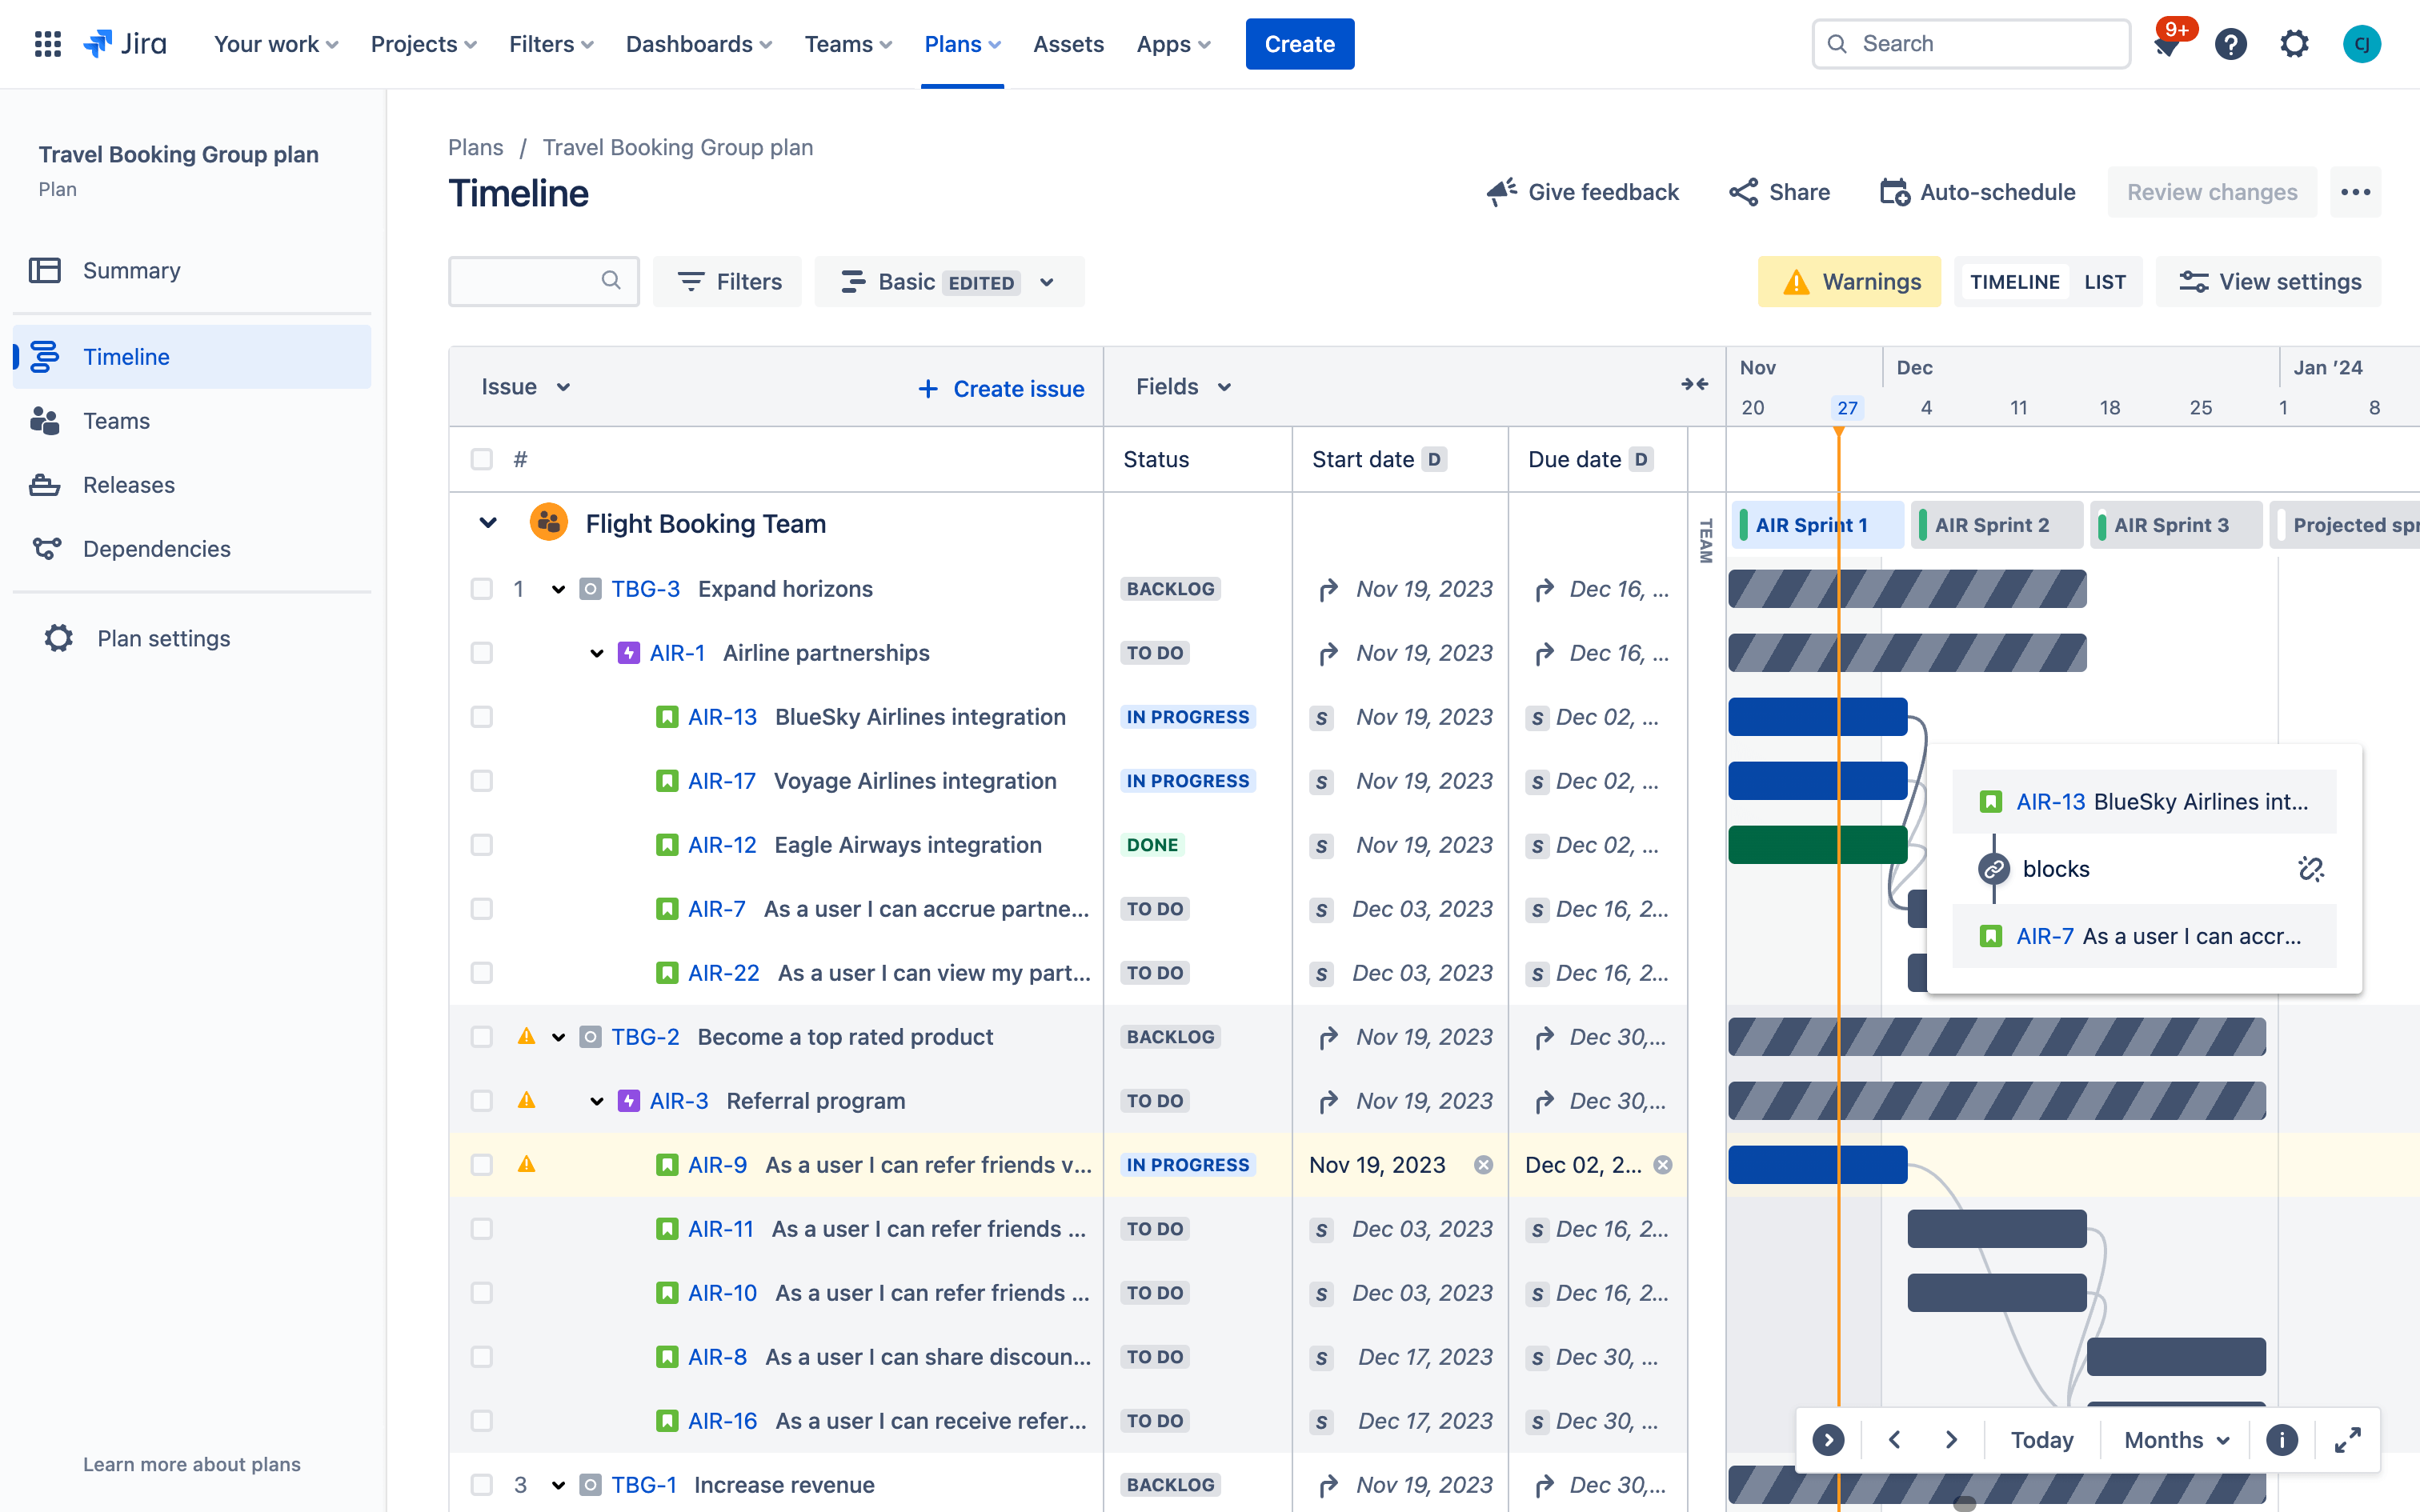
Task: Click the timeline legend info icon
Action: (x=2281, y=1440)
